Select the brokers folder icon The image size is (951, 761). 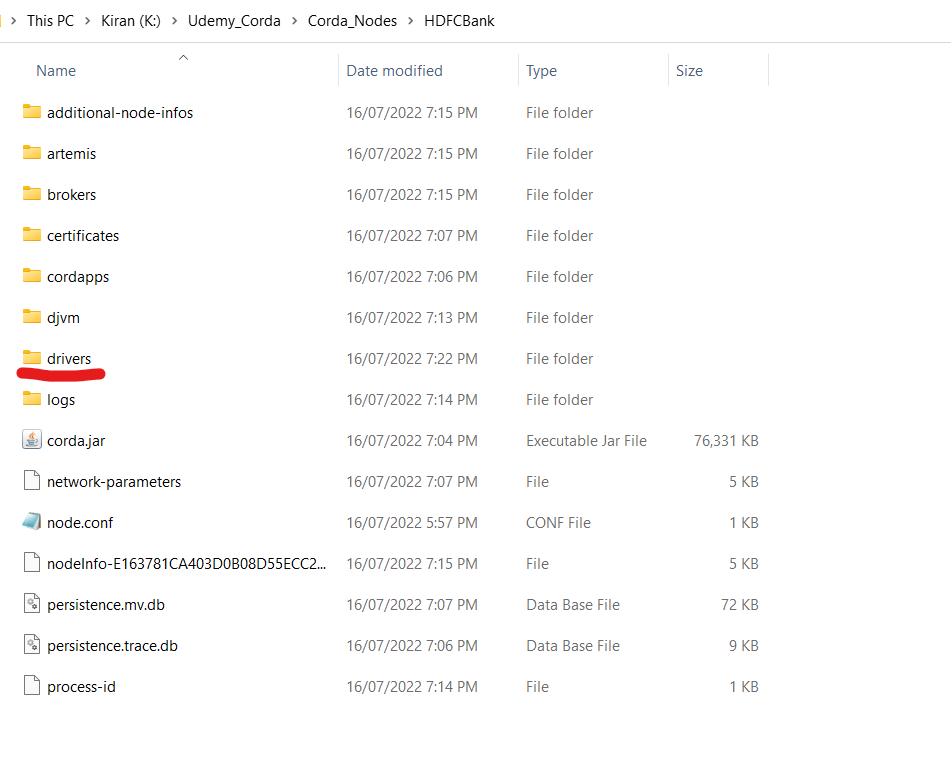(x=32, y=194)
